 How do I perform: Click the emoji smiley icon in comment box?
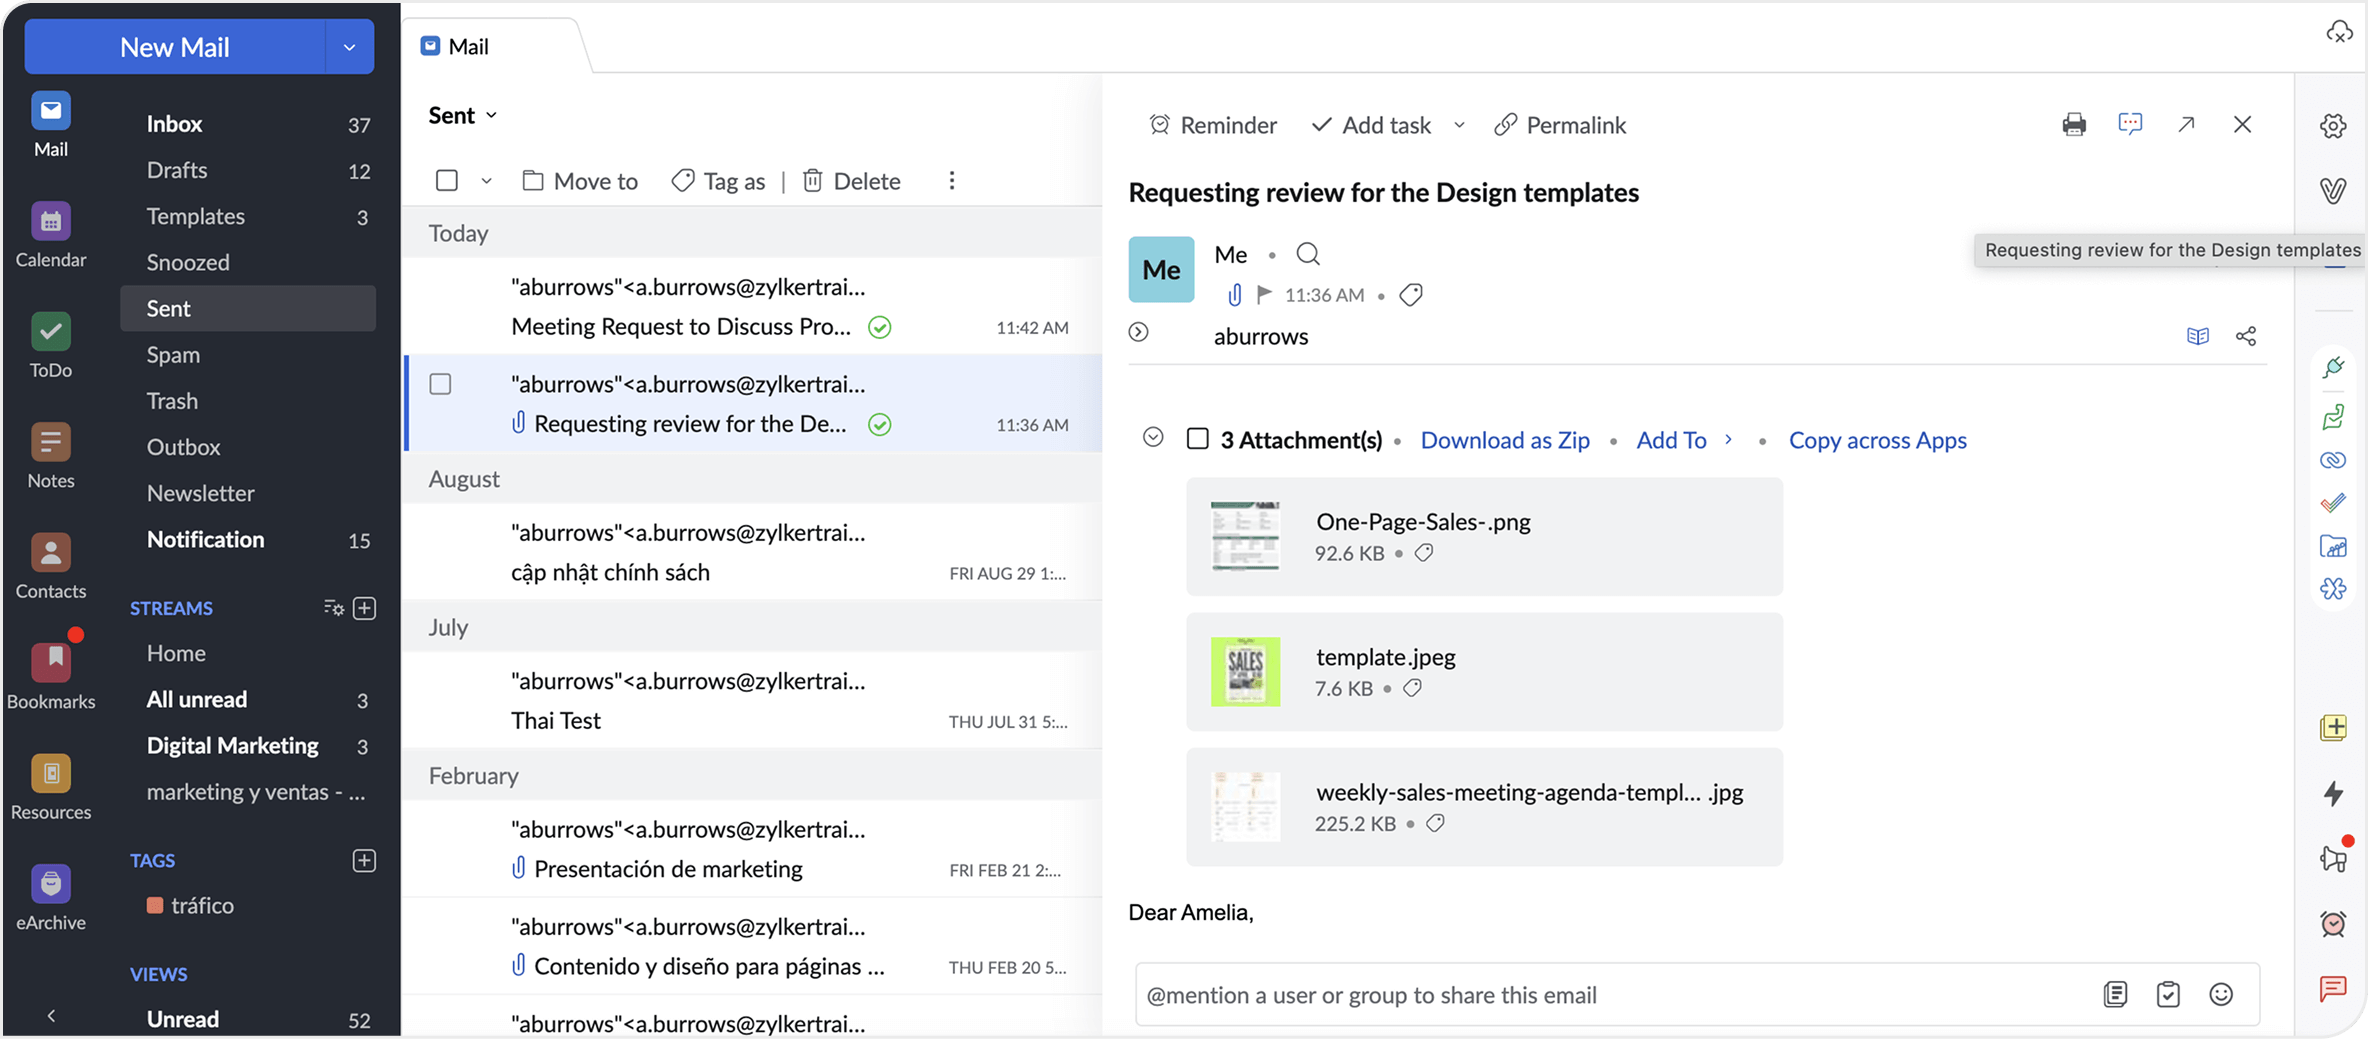pos(2221,994)
